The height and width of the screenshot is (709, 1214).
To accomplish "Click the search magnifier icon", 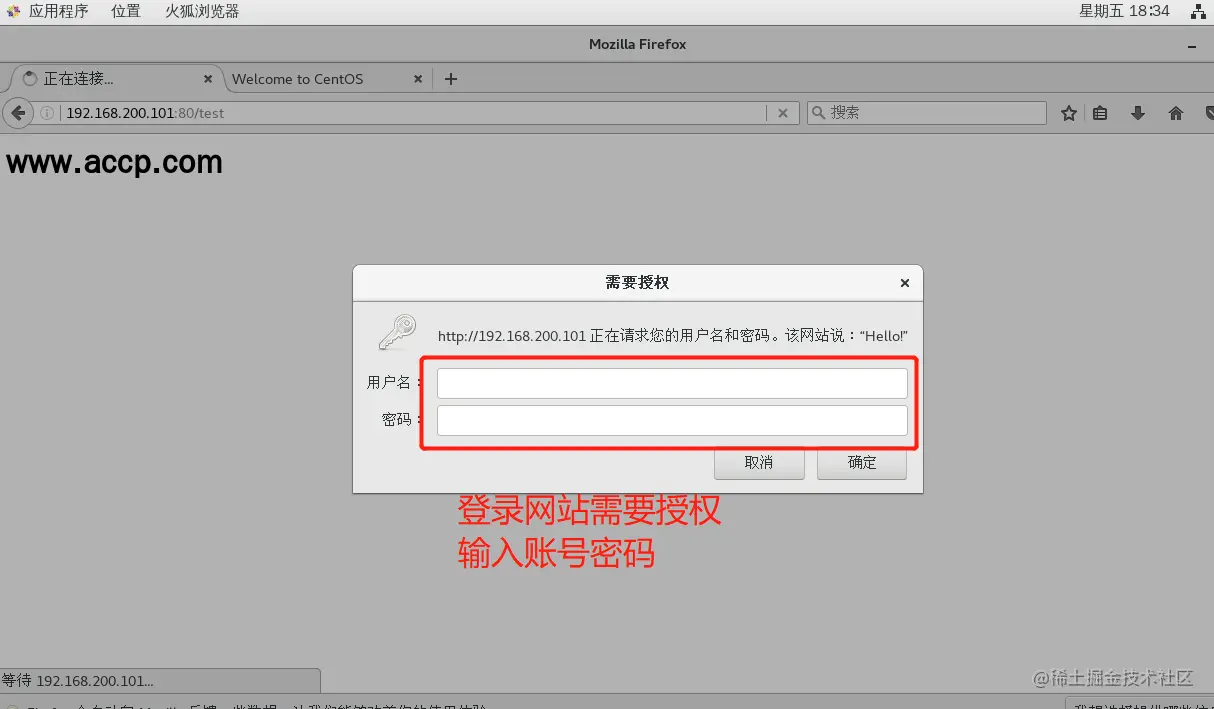I will (x=818, y=113).
